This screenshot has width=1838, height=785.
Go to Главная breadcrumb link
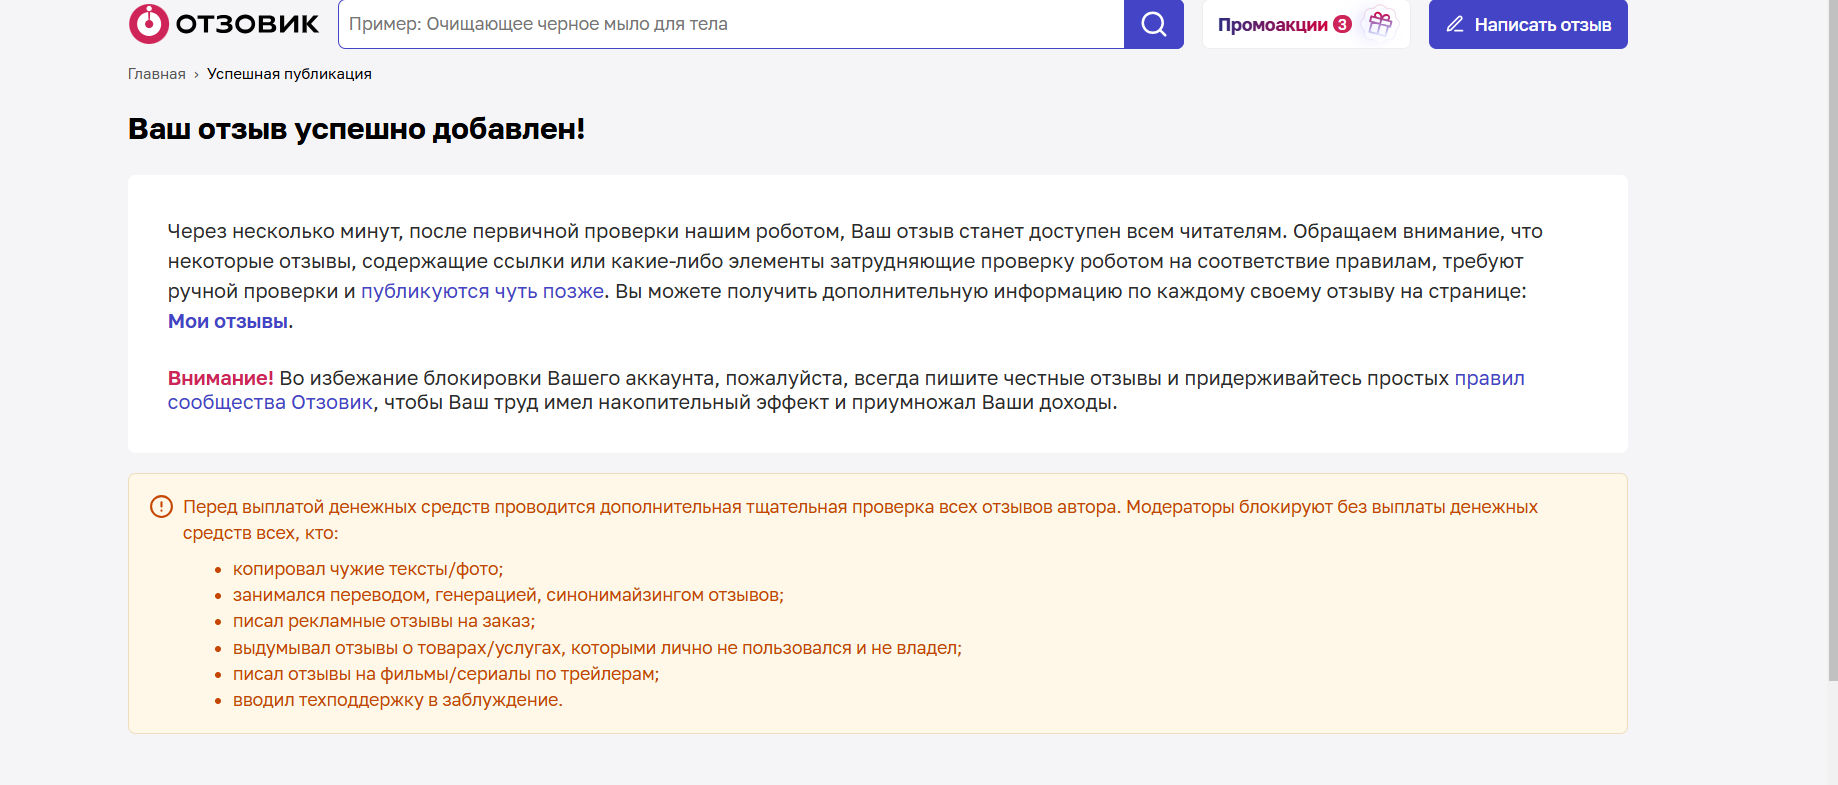156,74
